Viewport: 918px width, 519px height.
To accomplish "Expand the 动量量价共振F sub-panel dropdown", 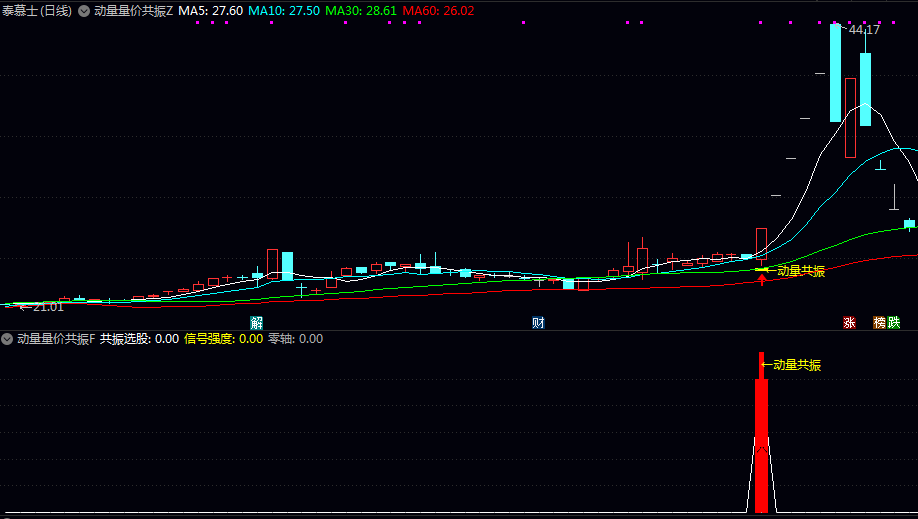I will tap(7, 339).
